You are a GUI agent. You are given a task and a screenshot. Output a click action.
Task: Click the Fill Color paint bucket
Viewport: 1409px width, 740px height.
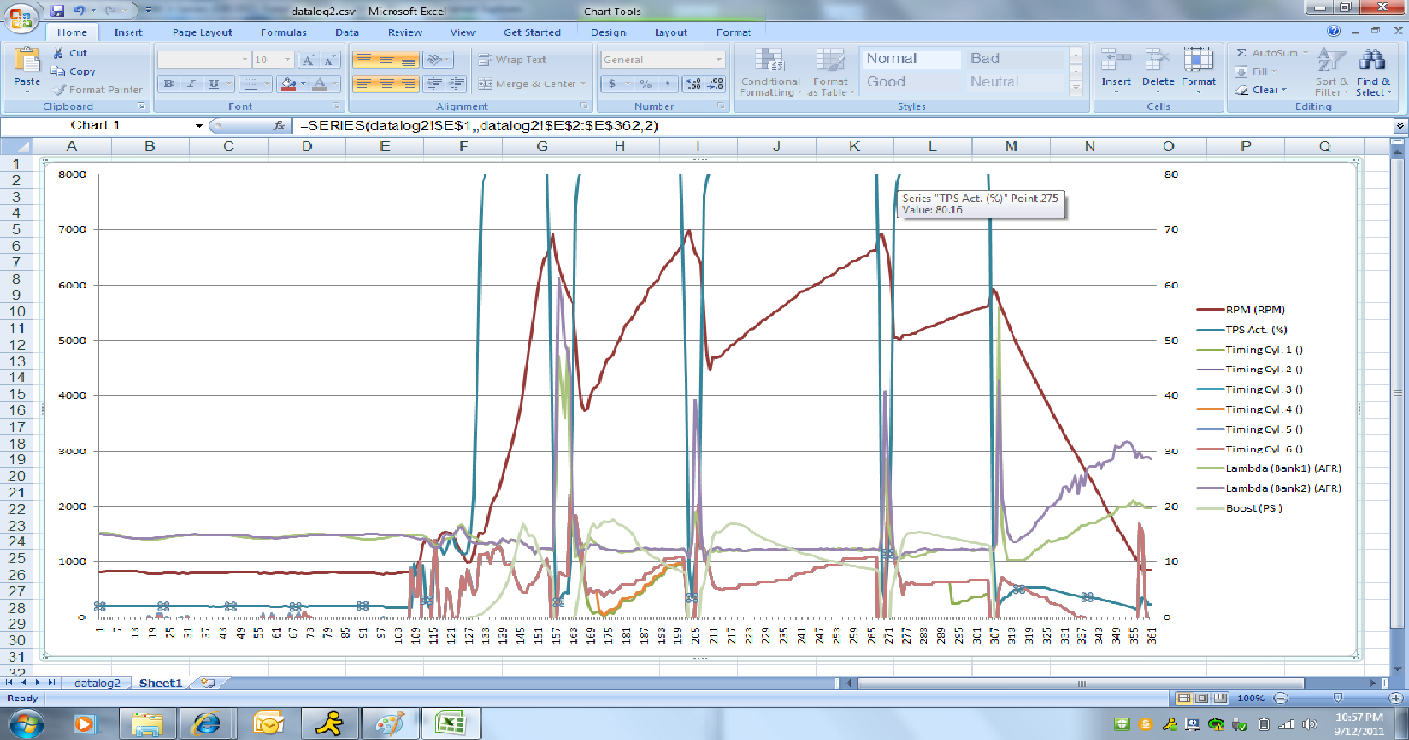pyautogui.click(x=288, y=84)
